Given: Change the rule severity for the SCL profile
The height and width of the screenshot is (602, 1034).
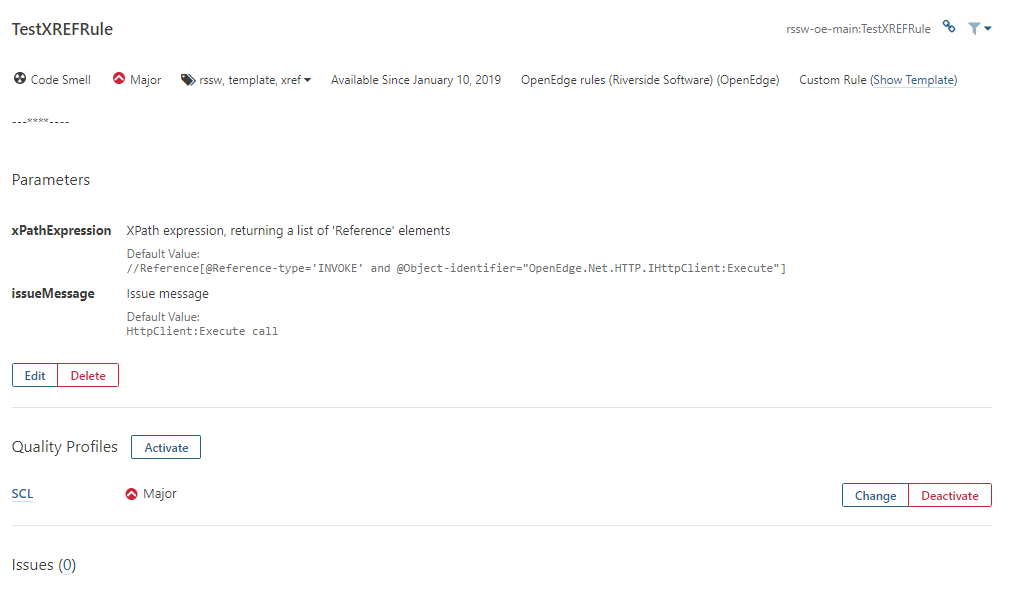Looking at the screenshot, I should 874,495.
